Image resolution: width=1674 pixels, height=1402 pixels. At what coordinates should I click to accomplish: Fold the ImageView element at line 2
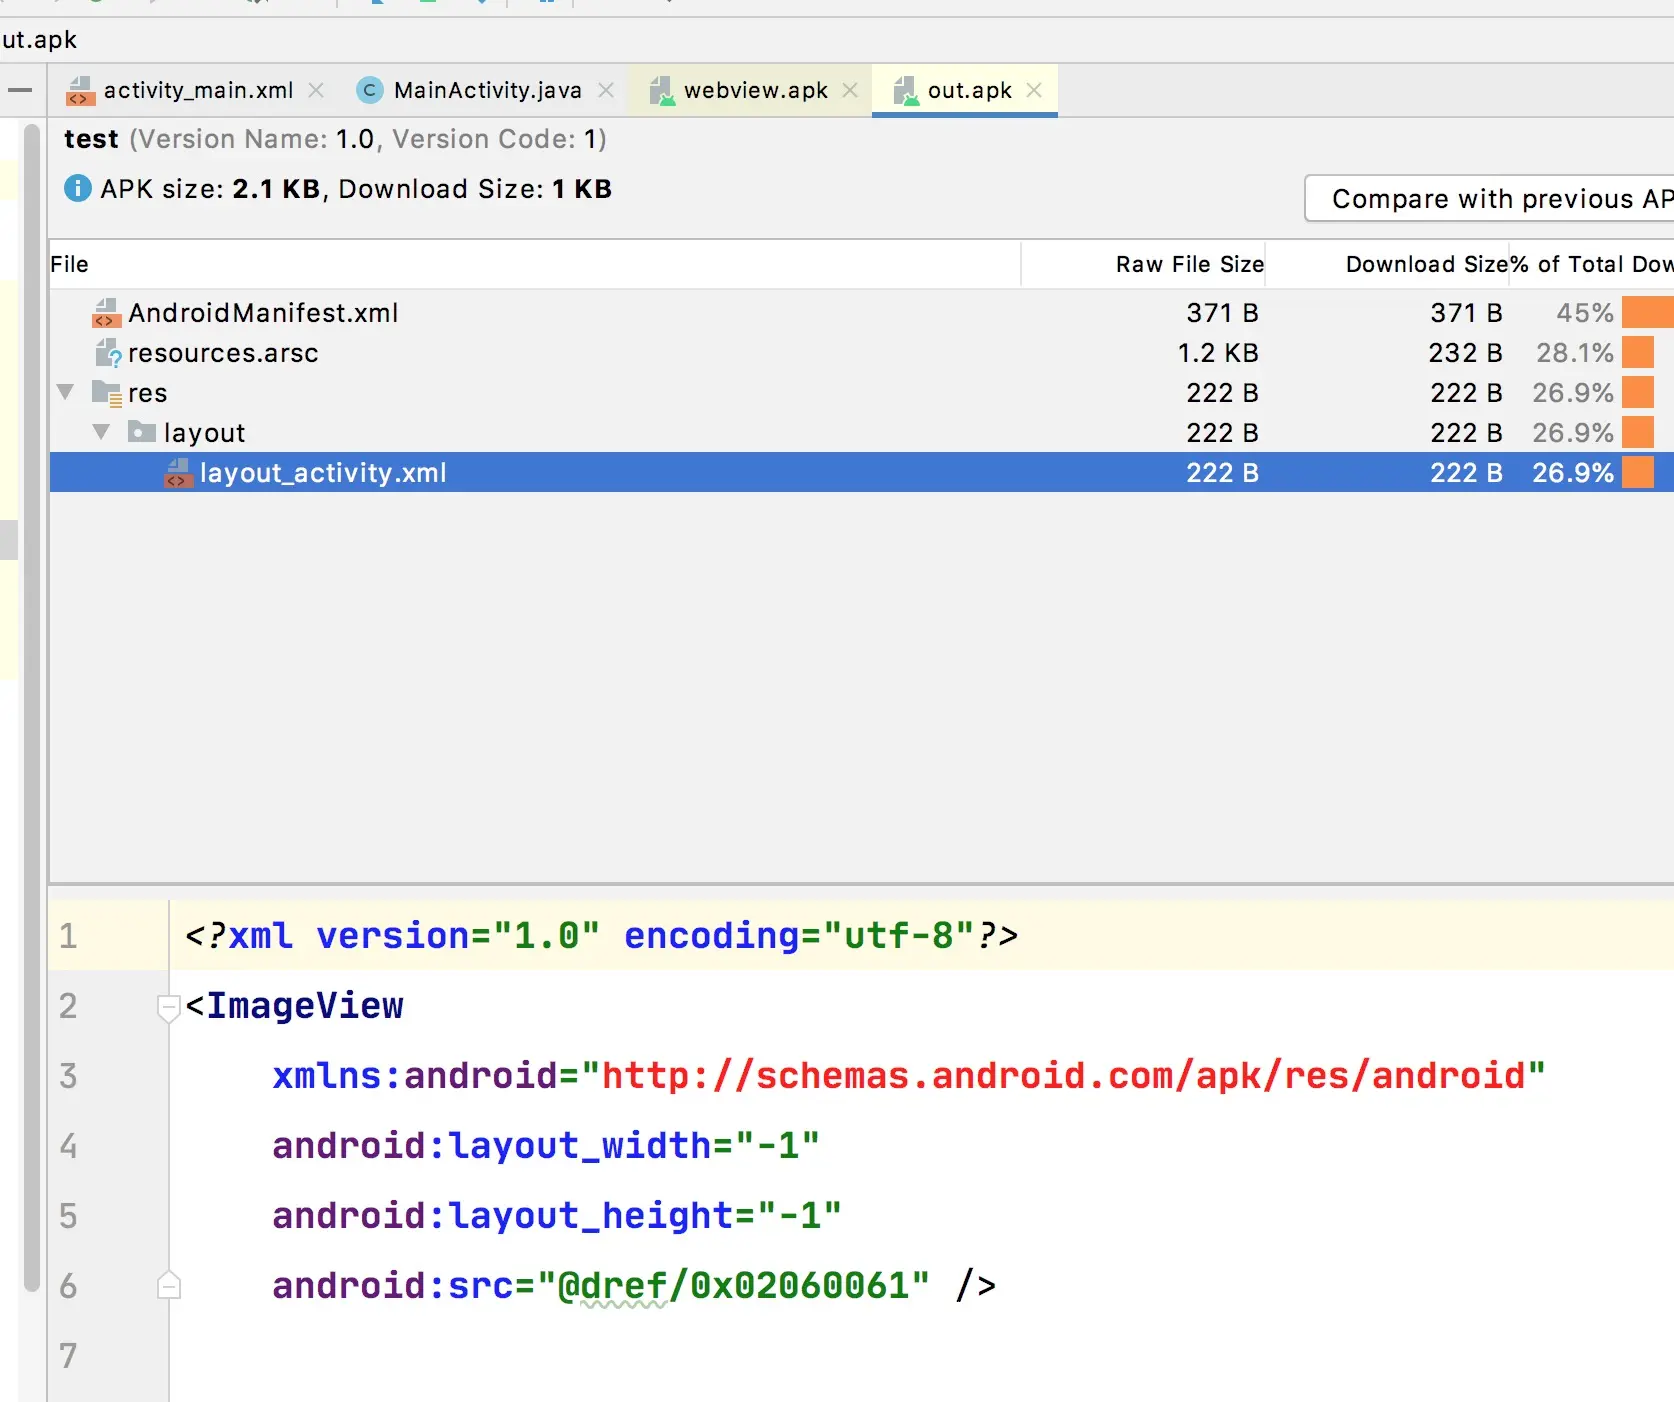[169, 1007]
